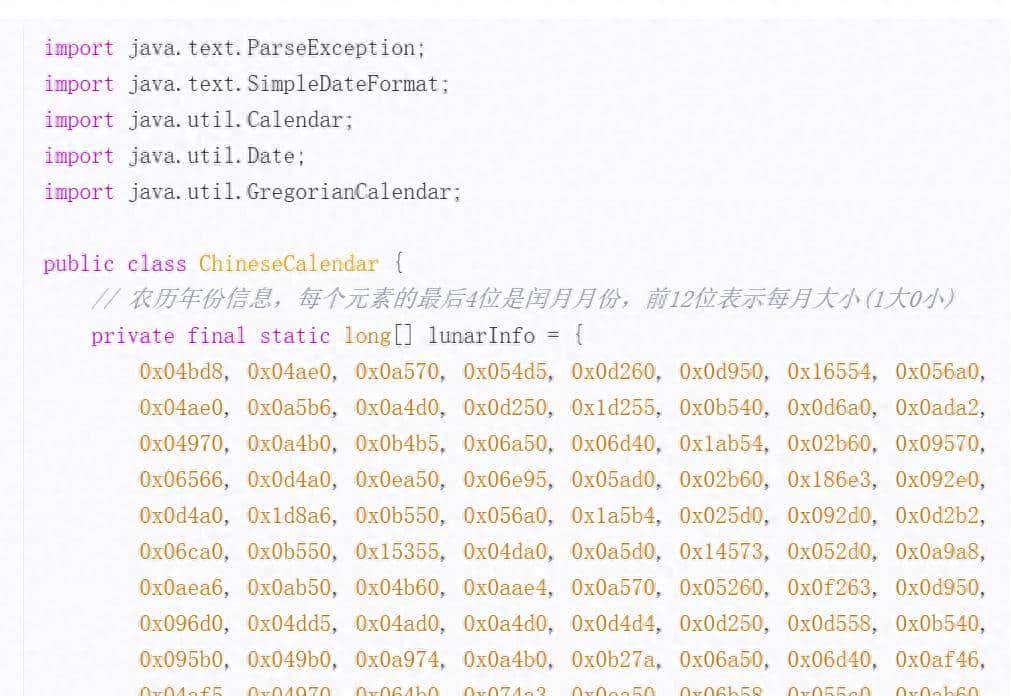The width and height of the screenshot is (1011, 696).
Task: Click the SimpleDateFormat import statement
Action: click(x=246, y=84)
